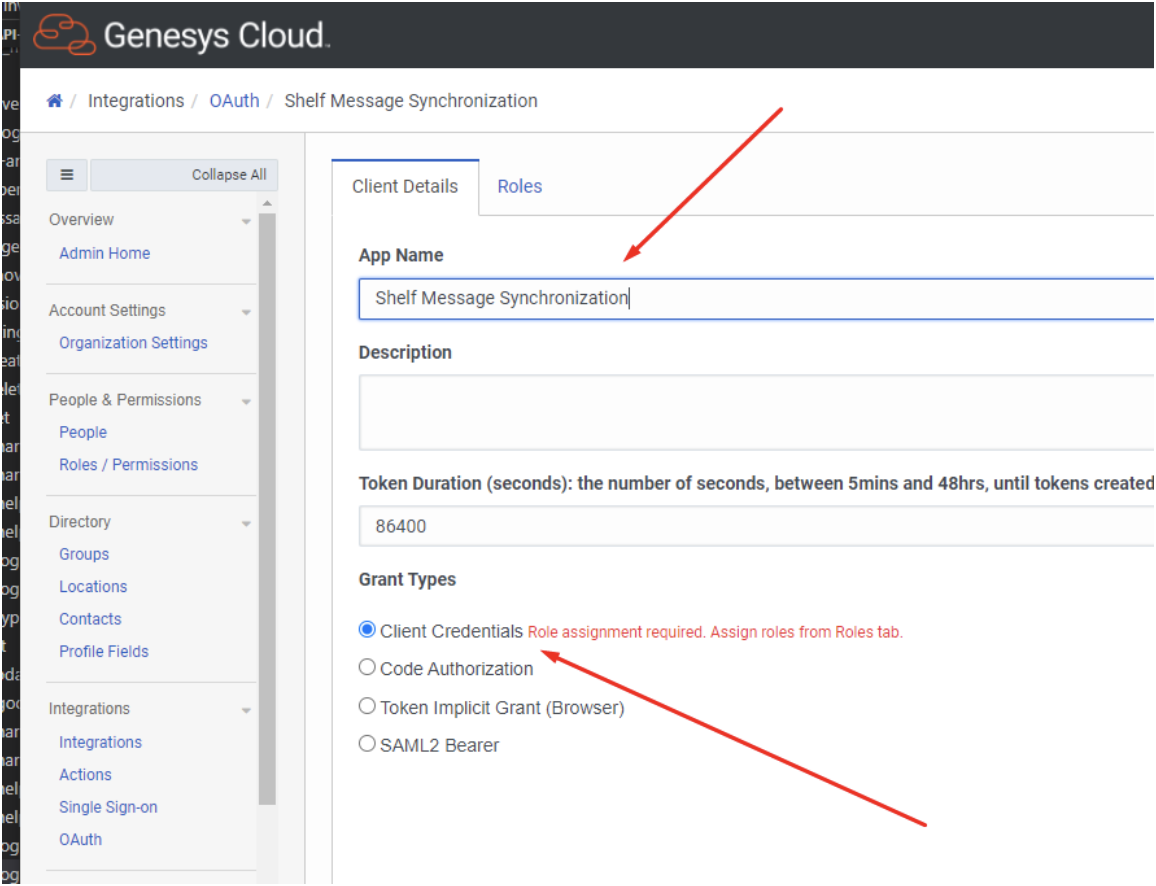Image resolution: width=1156 pixels, height=886 pixels.
Task: Toggle the sidebar hamburger menu icon
Action: 67,175
